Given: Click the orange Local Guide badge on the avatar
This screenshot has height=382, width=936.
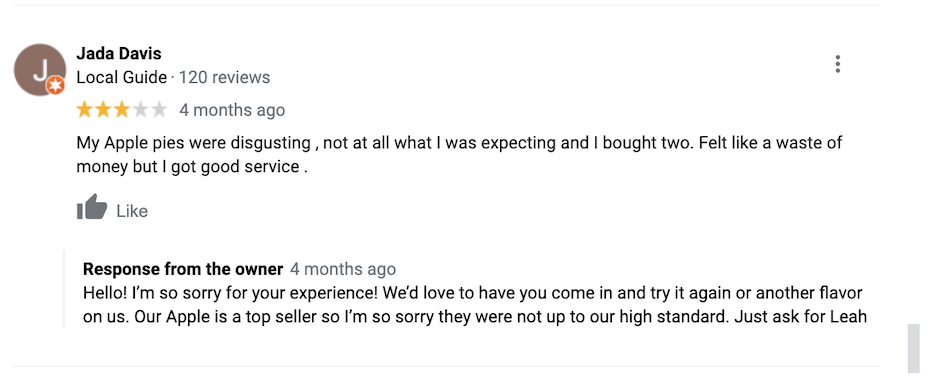Looking at the screenshot, I should coord(56,86).
